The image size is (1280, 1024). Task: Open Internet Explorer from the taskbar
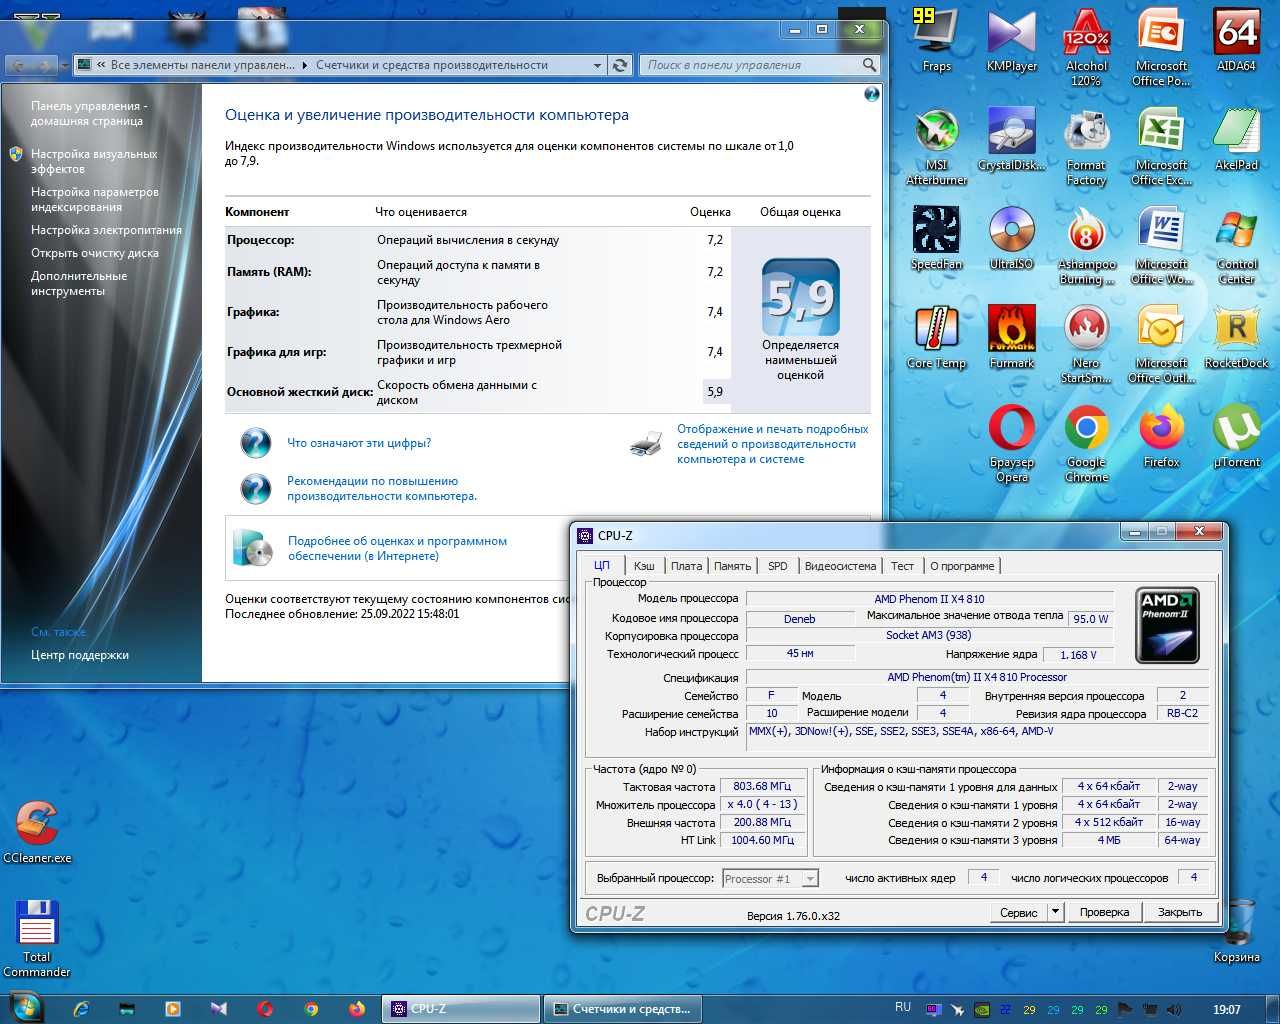pos(81,1009)
